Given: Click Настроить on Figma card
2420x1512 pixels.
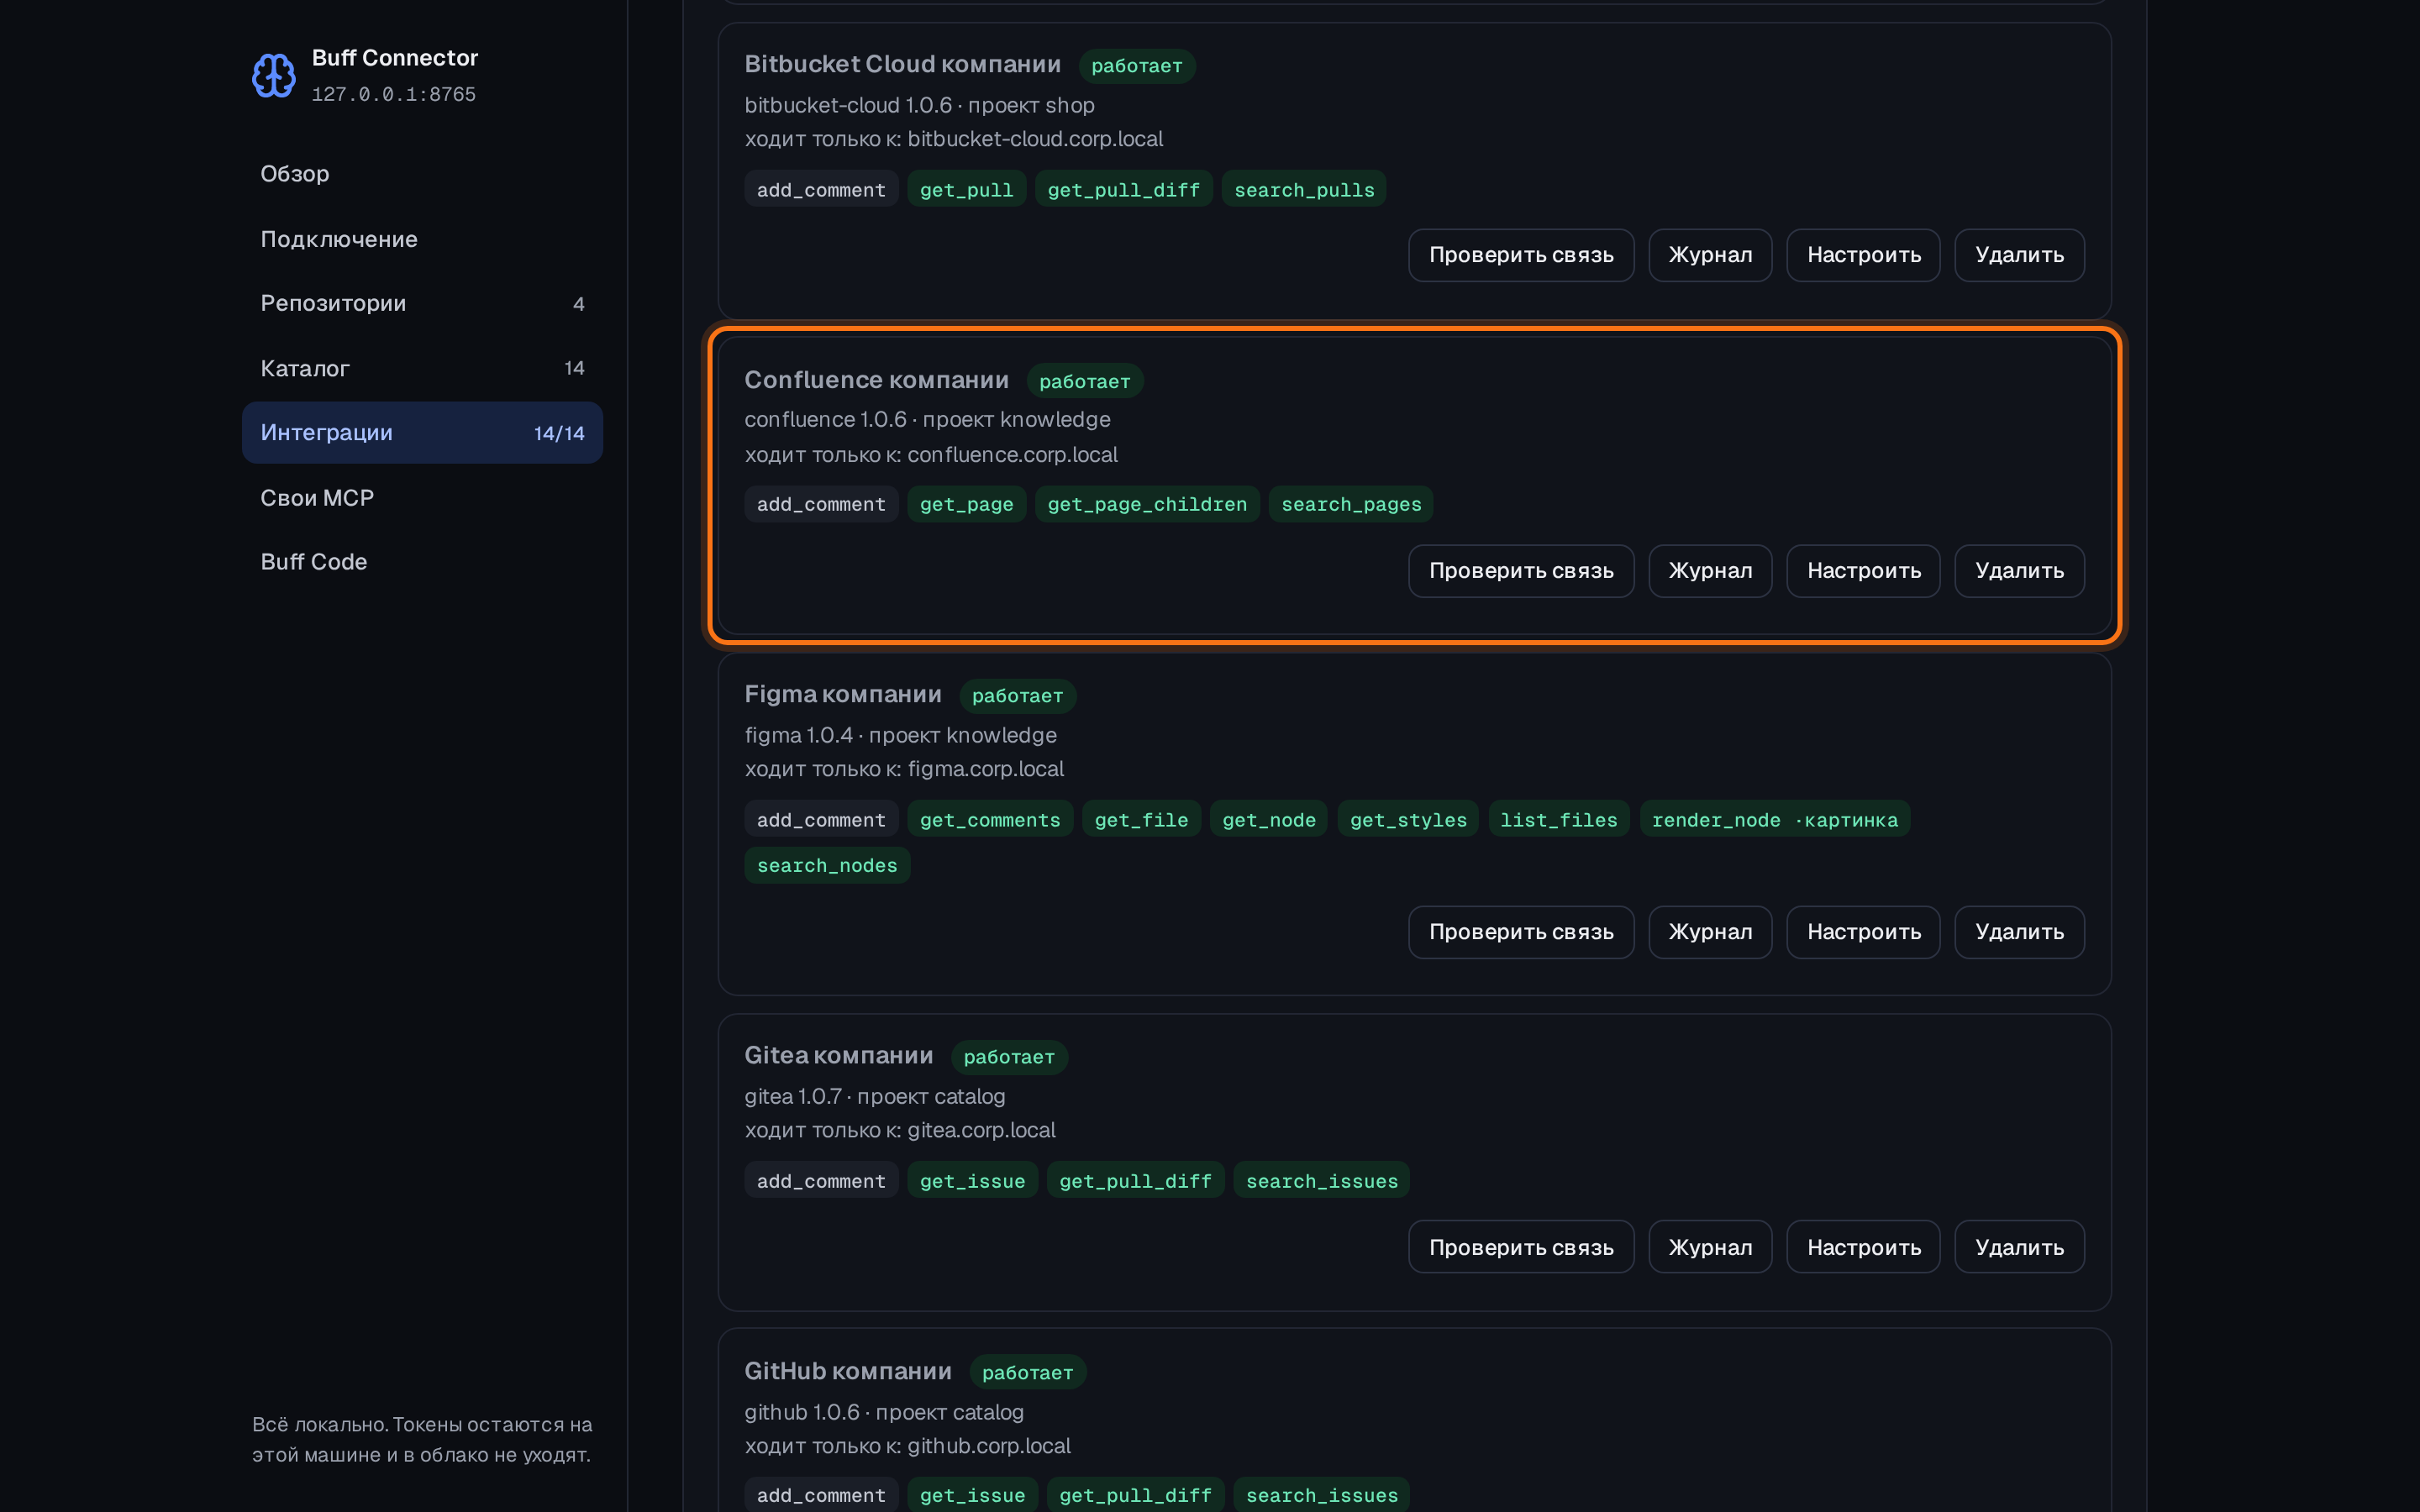Looking at the screenshot, I should pyautogui.click(x=1863, y=932).
